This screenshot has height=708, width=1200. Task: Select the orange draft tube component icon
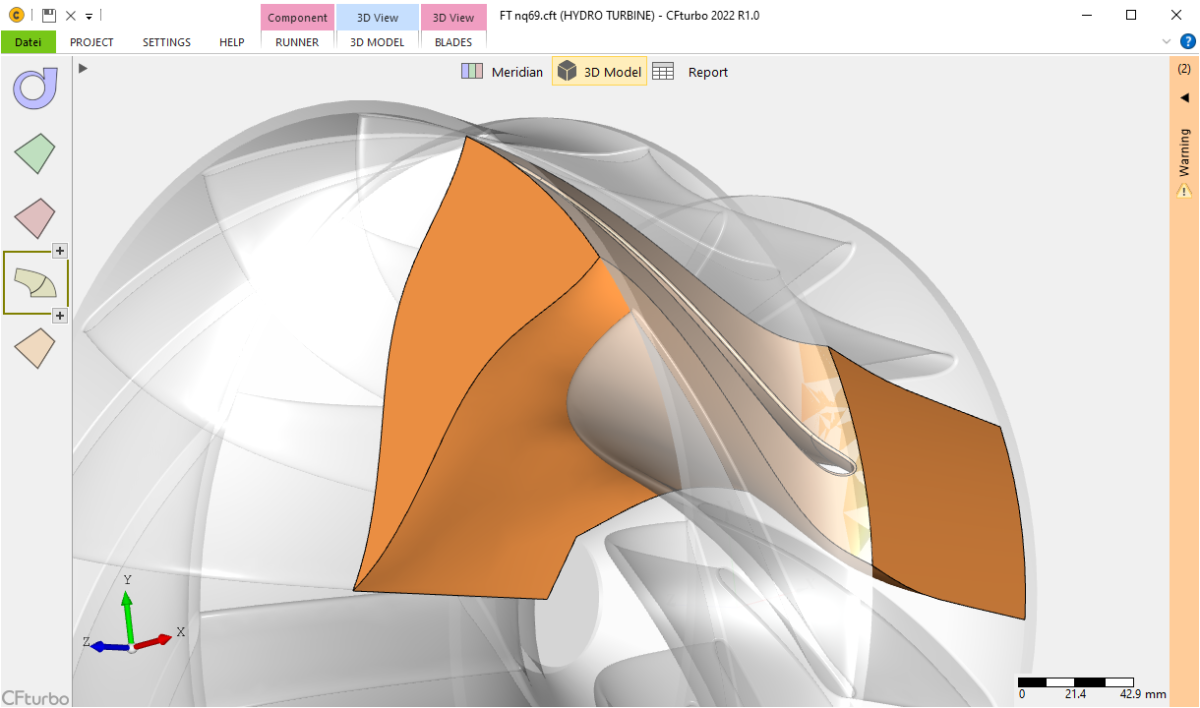pos(35,348)
